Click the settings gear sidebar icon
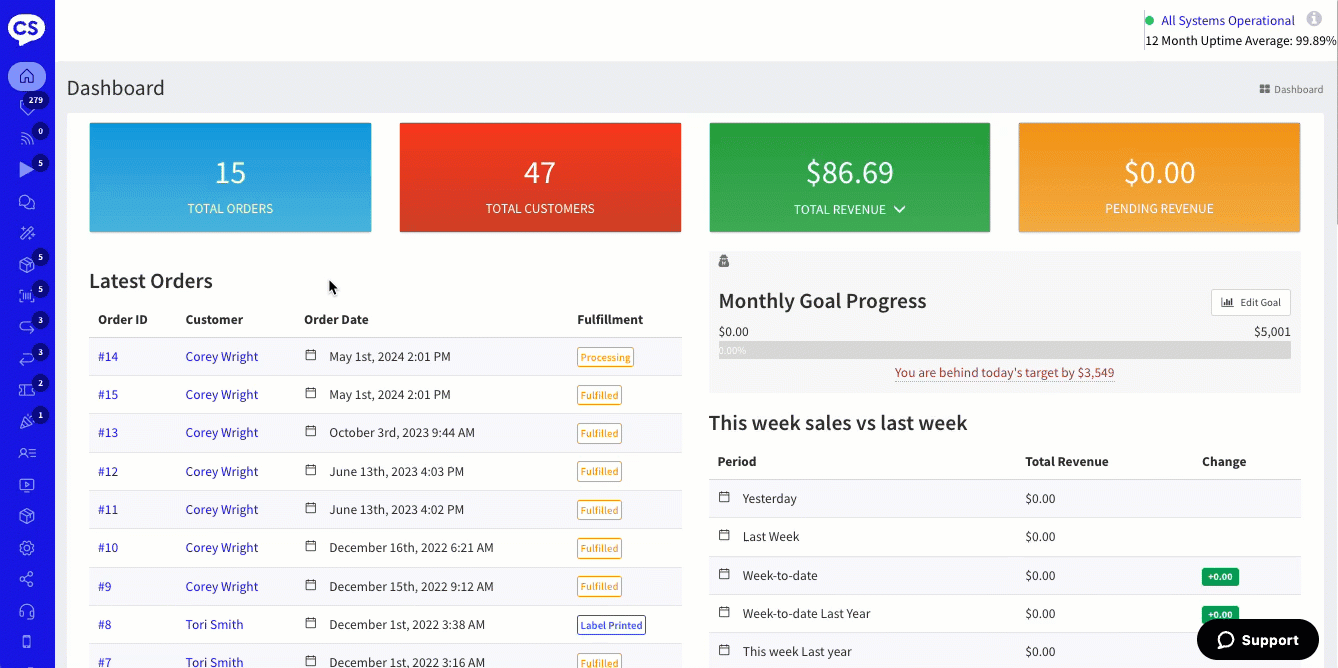 click(27, 548)
